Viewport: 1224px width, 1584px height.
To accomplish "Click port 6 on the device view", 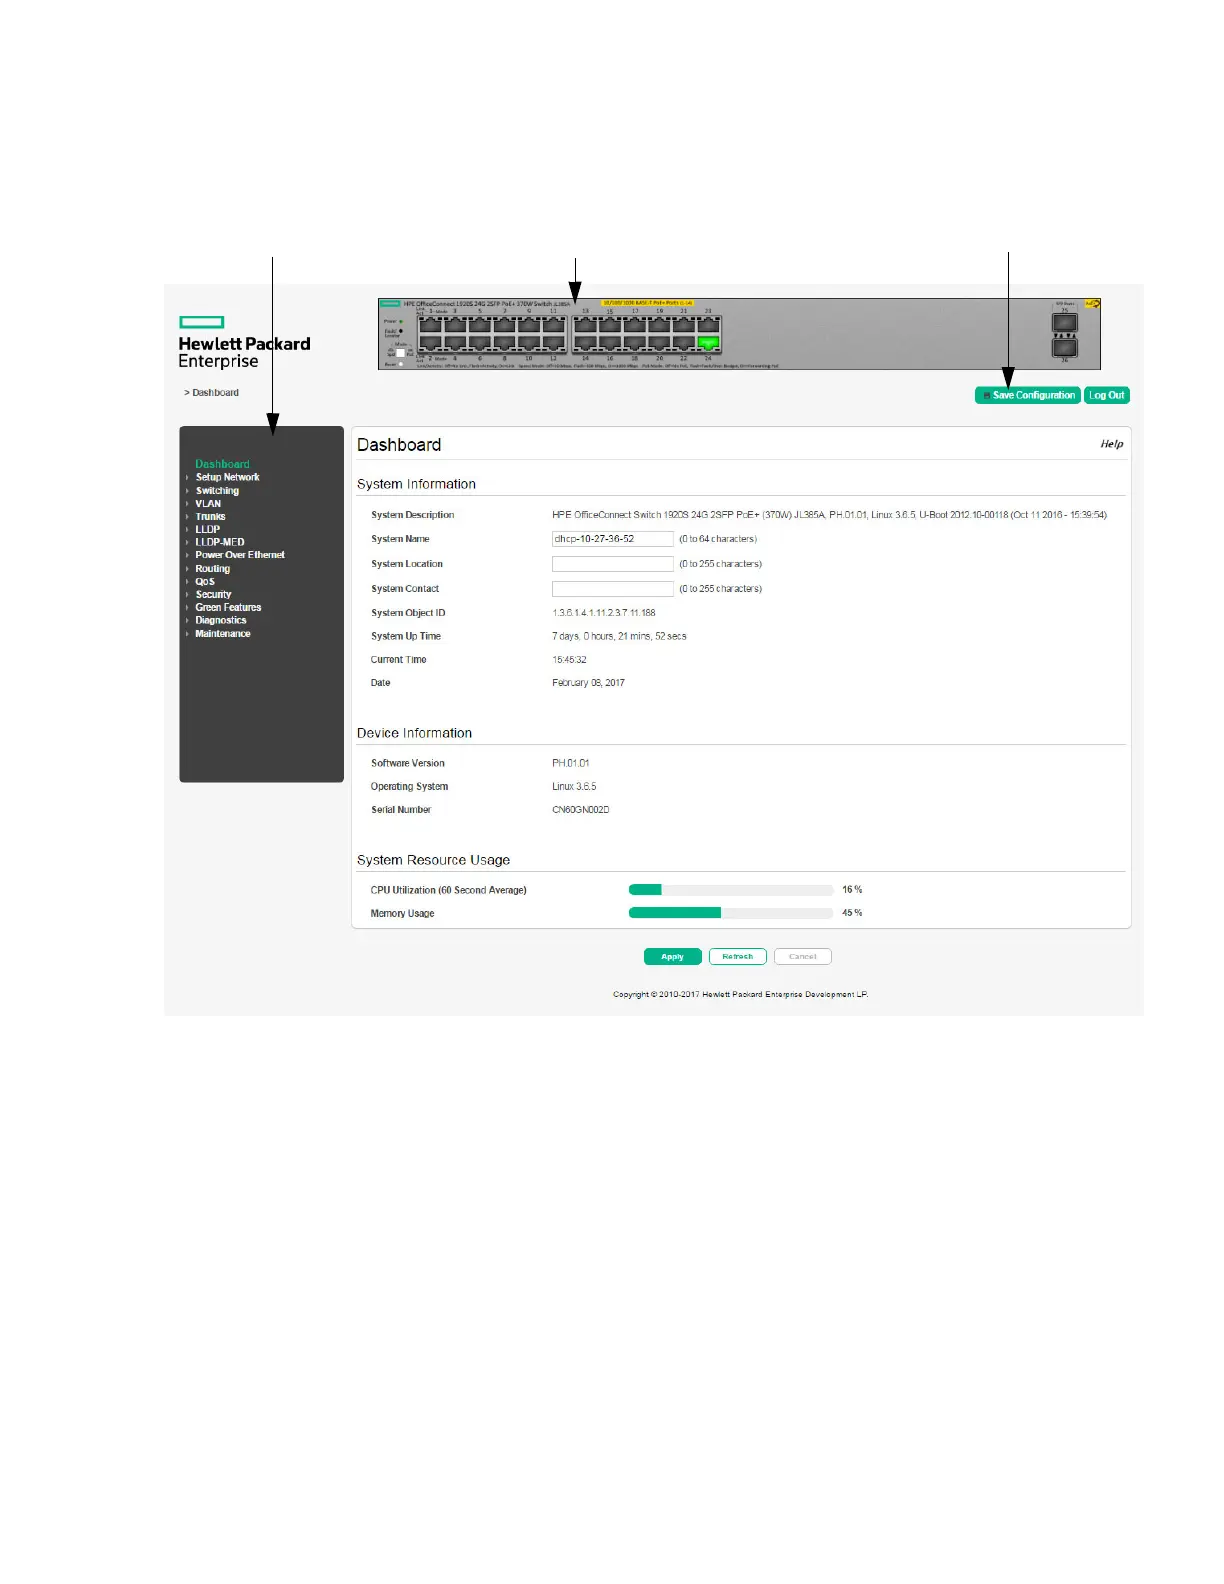I will pyautogui.click(x=480, y=344).
